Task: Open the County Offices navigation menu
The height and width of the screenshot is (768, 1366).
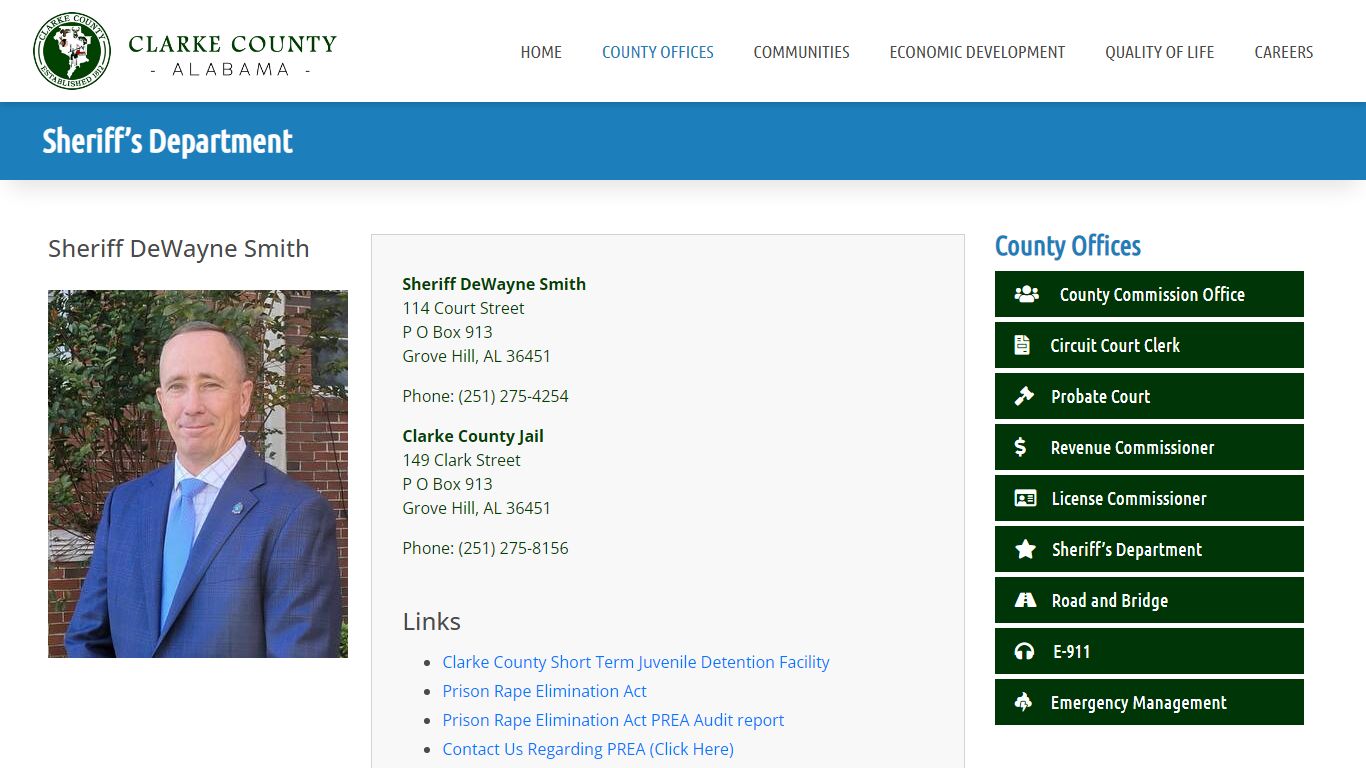Action: click(657, 52)
